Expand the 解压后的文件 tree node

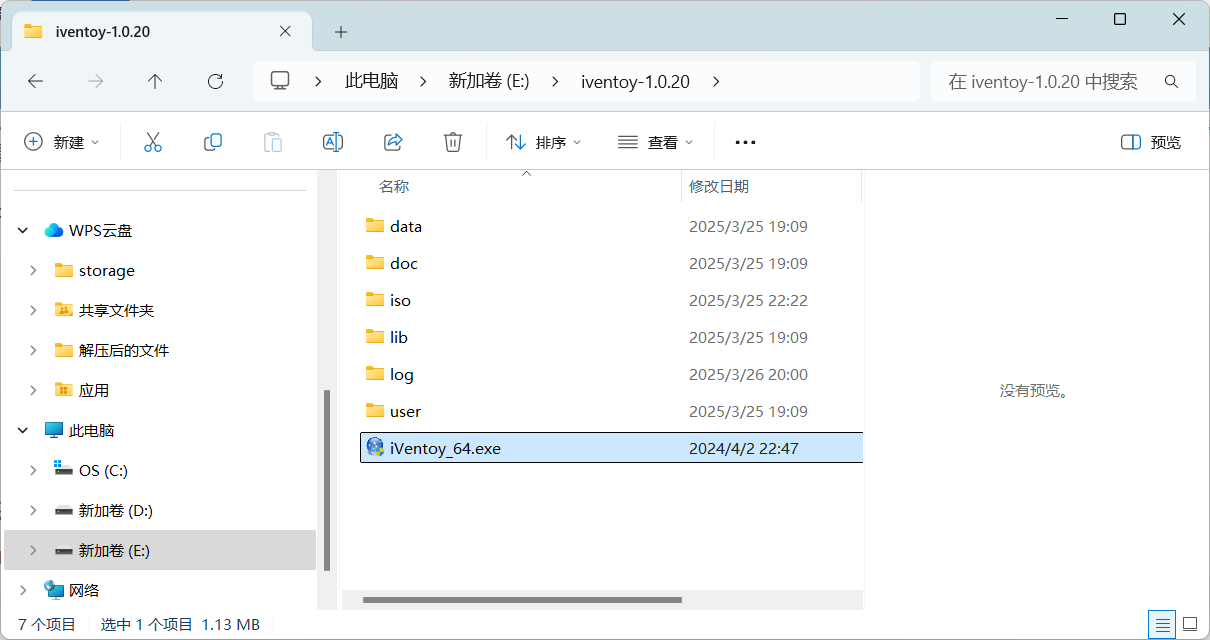pyautogui.click(x=33, y=350)
